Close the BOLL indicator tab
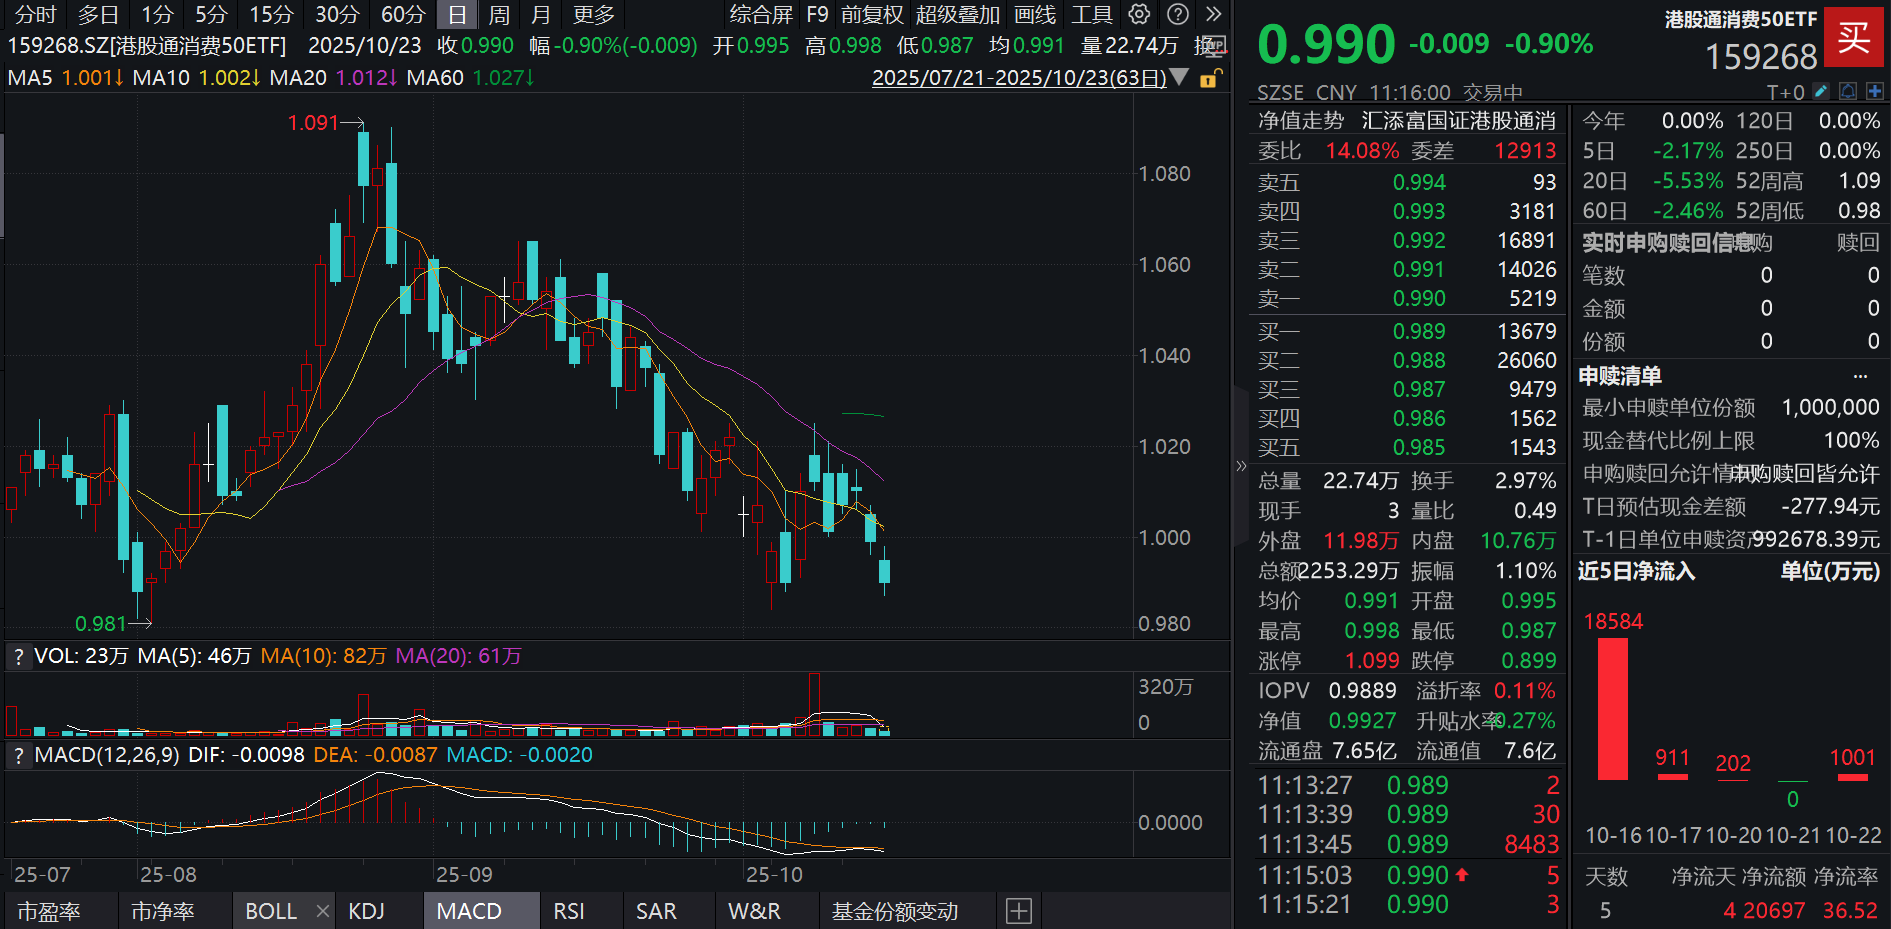Screen dimensions: 1891x929 point(322,911)
